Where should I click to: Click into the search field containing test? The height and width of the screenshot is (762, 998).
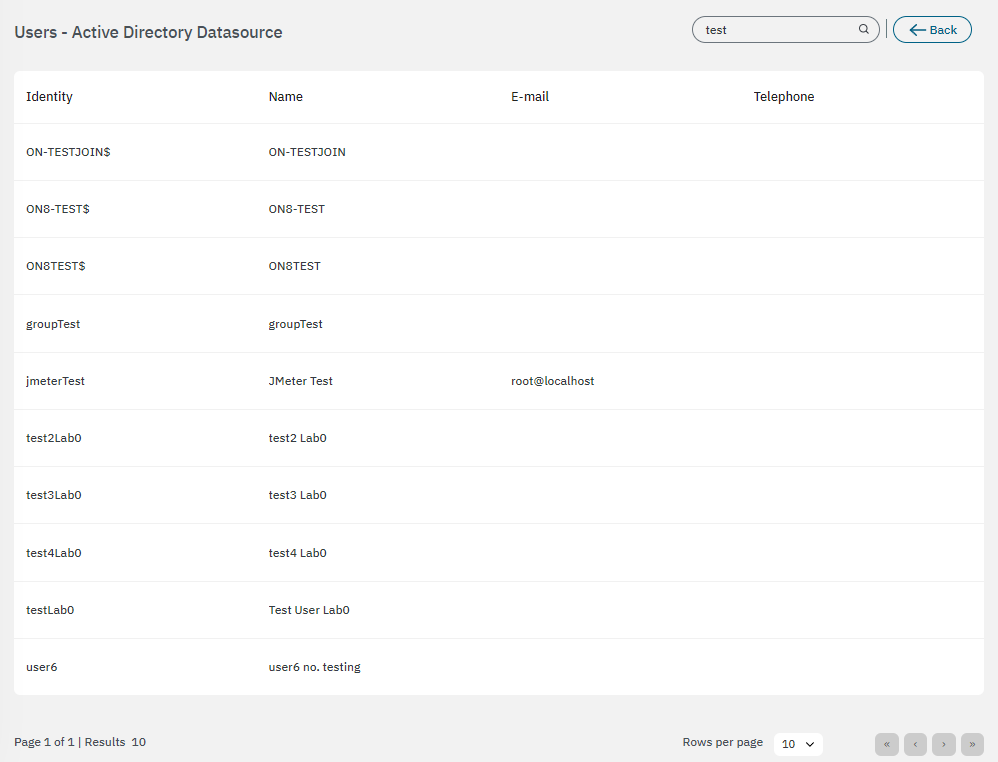[775, 30]
